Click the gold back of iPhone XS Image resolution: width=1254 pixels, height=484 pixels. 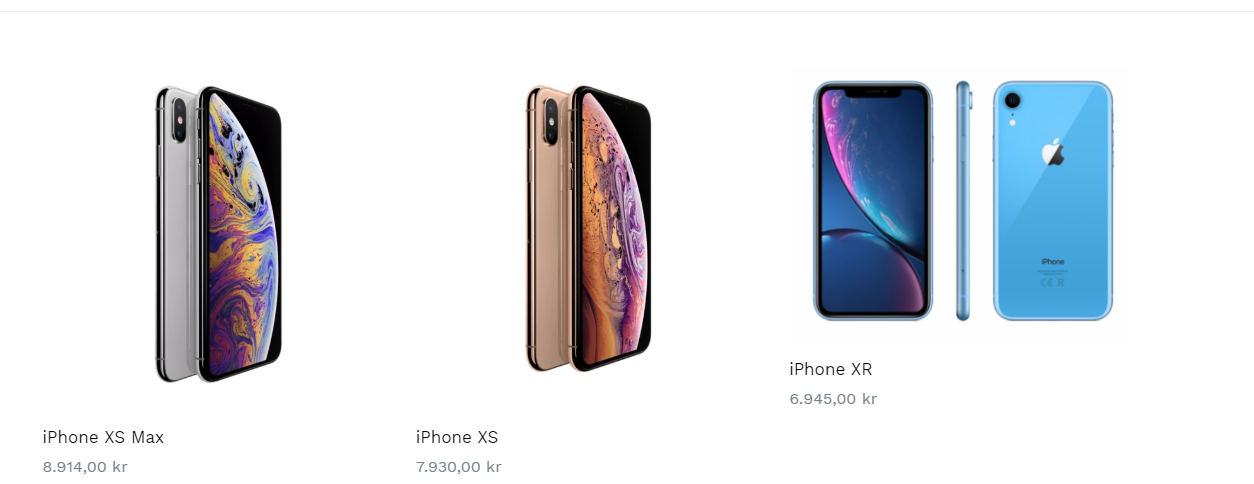coord(546,228)
